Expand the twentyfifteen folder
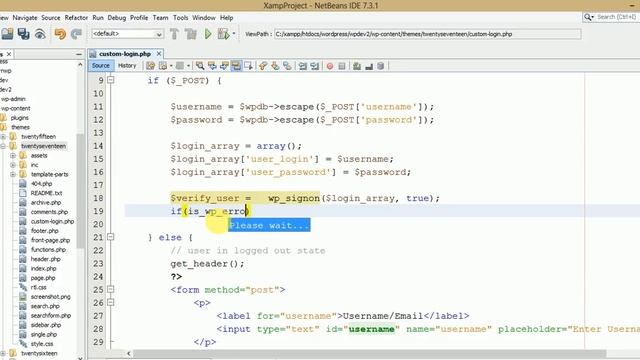Image resolution: width=640 pixels, height=360 pixels. 3,137
